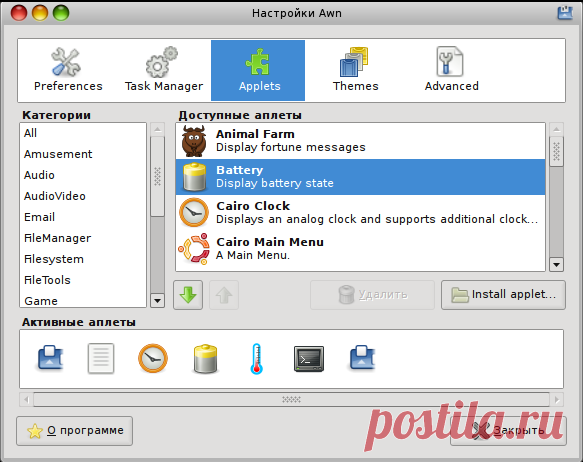
Task: Click the Animal Farm bull icon
Action: [194, 141]
